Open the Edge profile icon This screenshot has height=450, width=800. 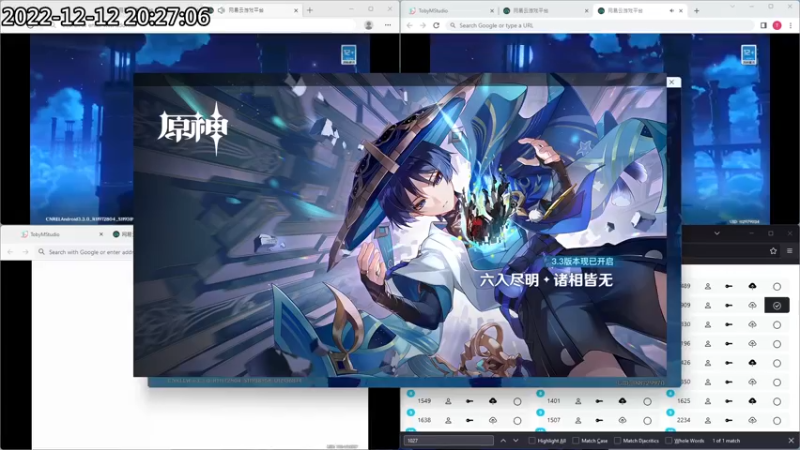tap(368, 25)
